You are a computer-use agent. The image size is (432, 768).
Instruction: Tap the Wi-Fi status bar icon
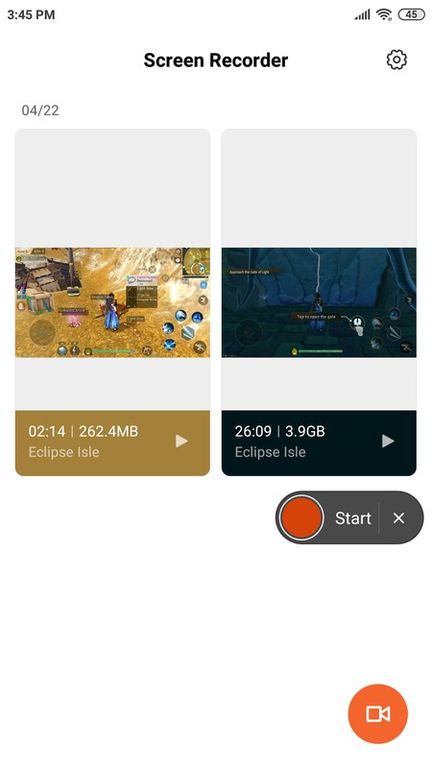384,15
